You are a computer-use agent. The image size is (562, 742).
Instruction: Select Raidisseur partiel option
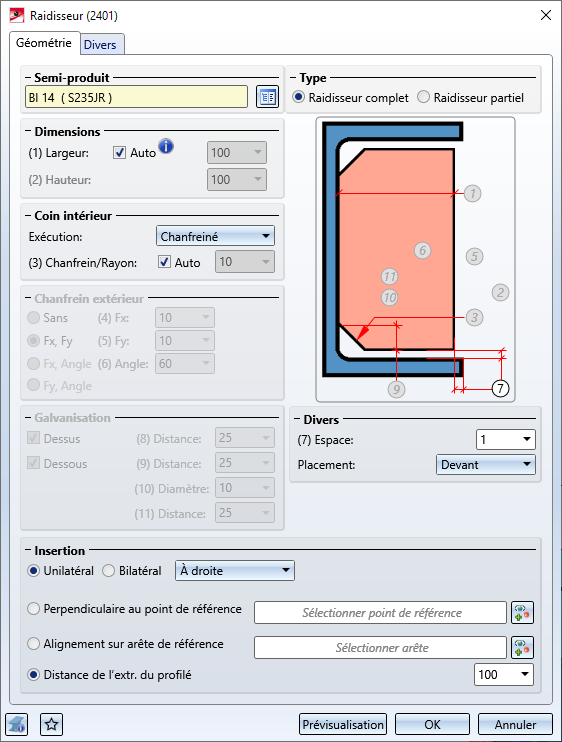(423, 97)
